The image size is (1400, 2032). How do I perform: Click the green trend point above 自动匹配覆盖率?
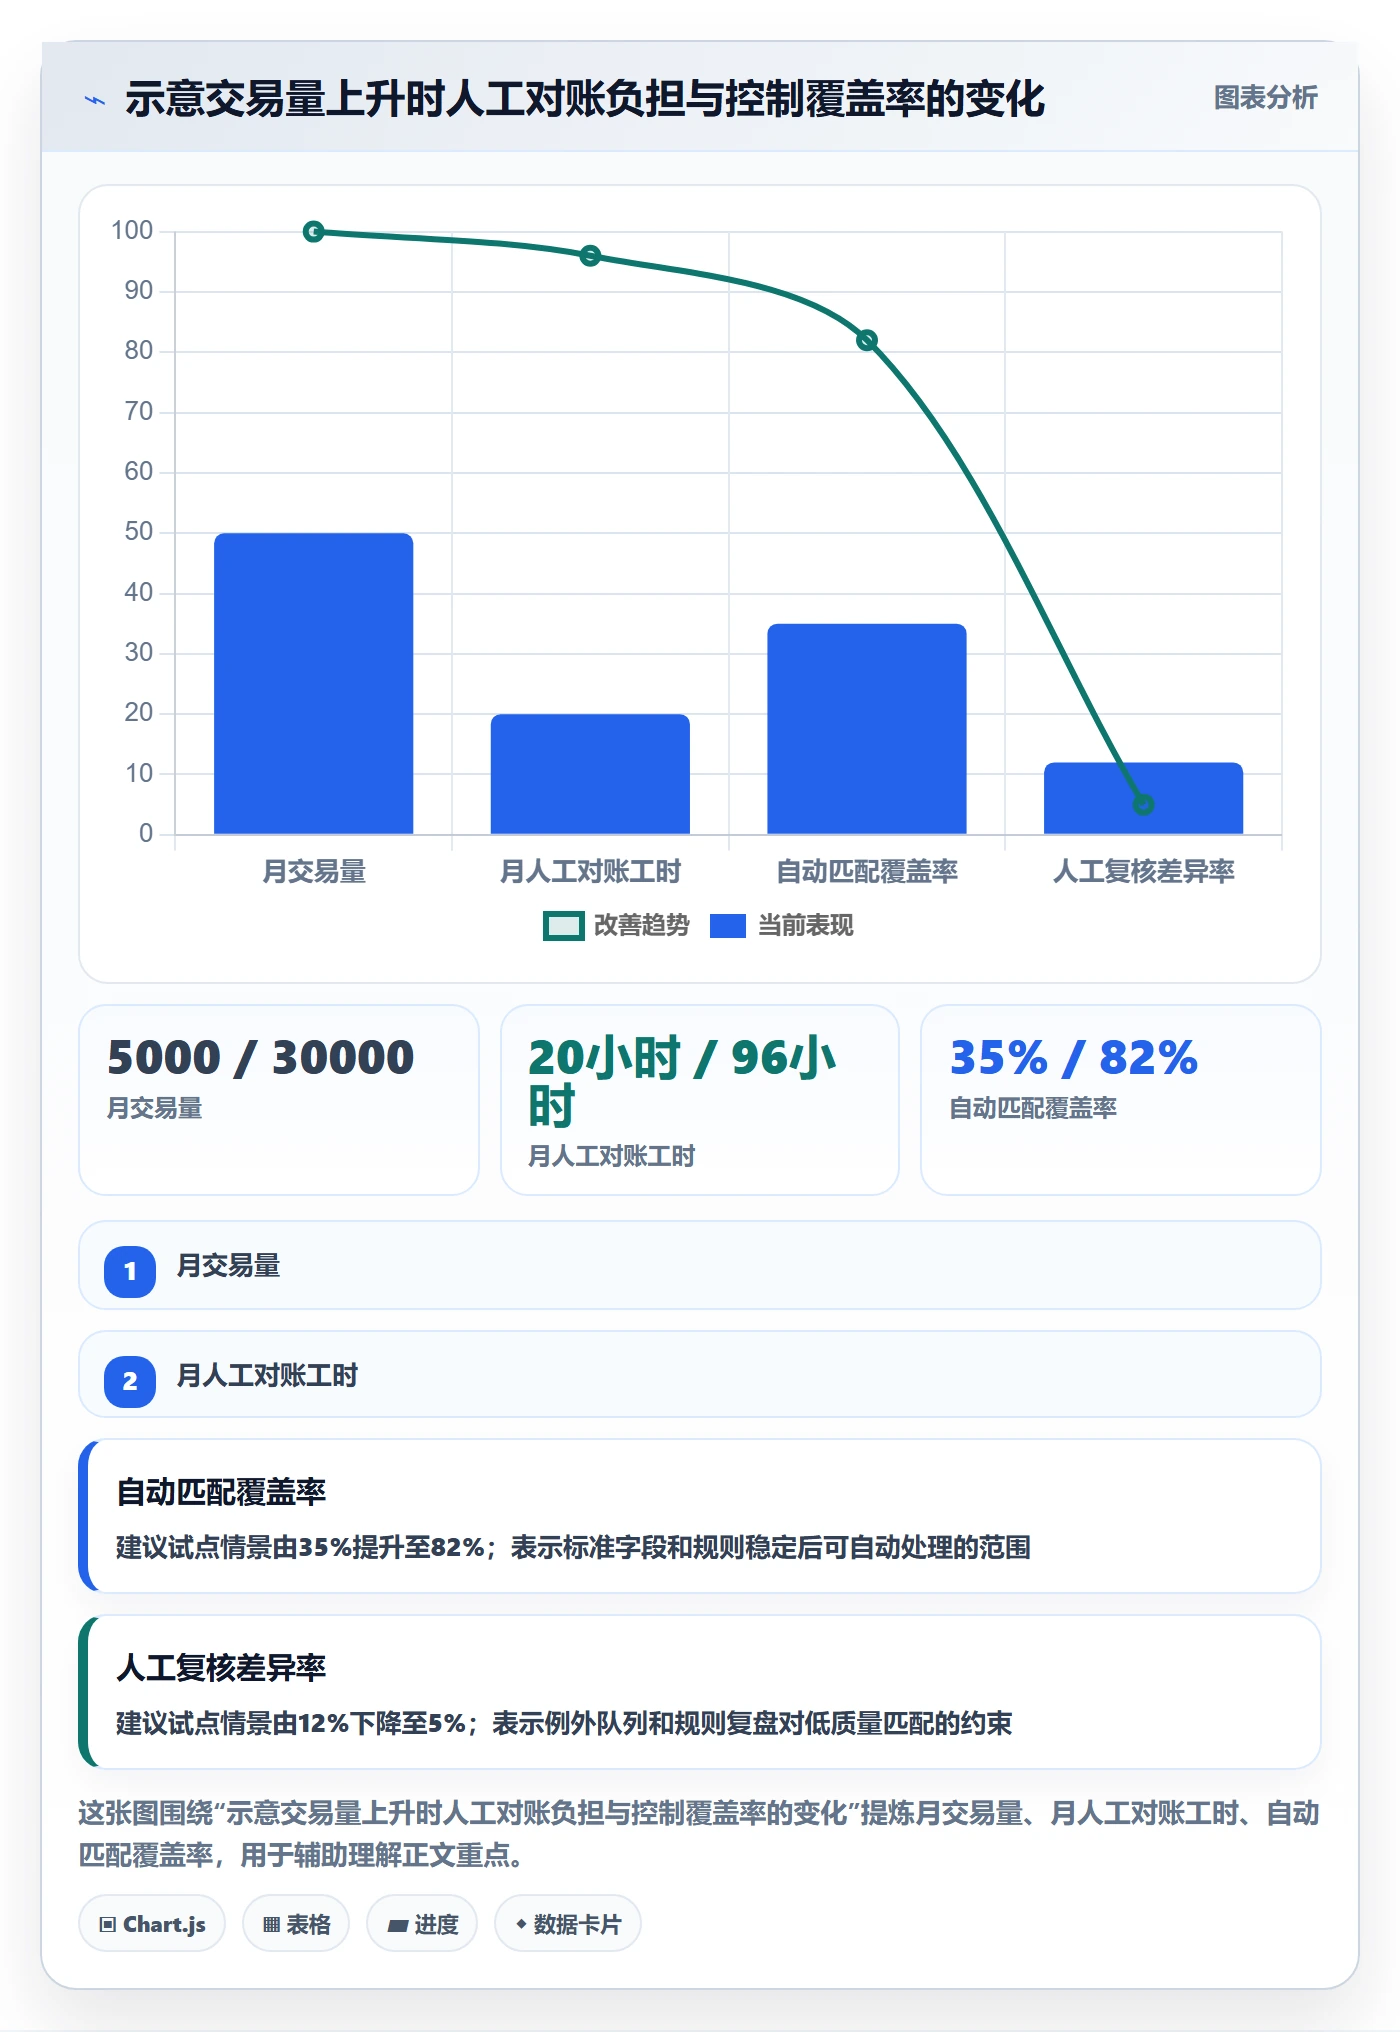coord(867,341)
